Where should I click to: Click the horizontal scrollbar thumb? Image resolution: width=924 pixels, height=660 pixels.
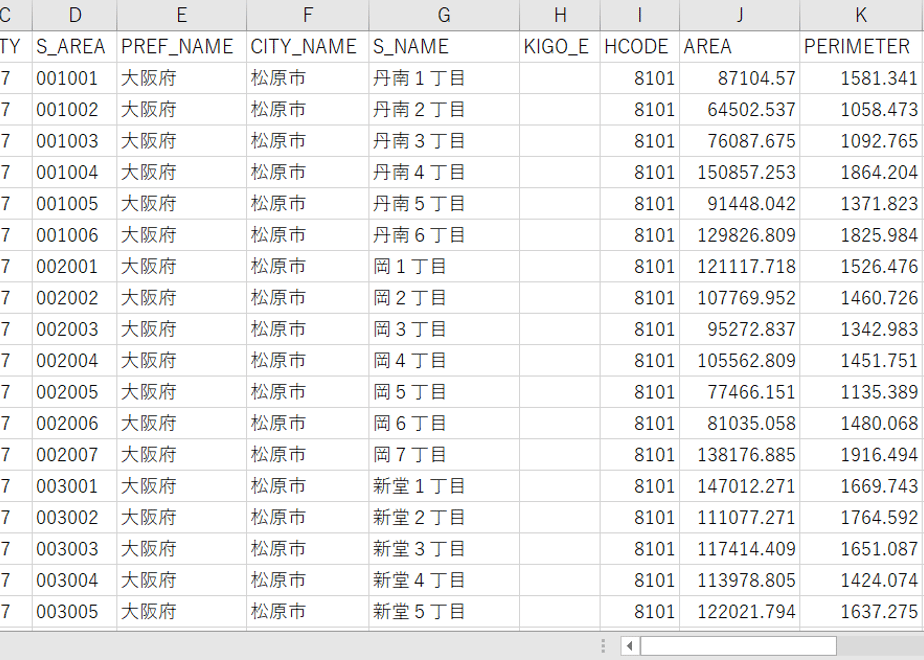(738, 646)
